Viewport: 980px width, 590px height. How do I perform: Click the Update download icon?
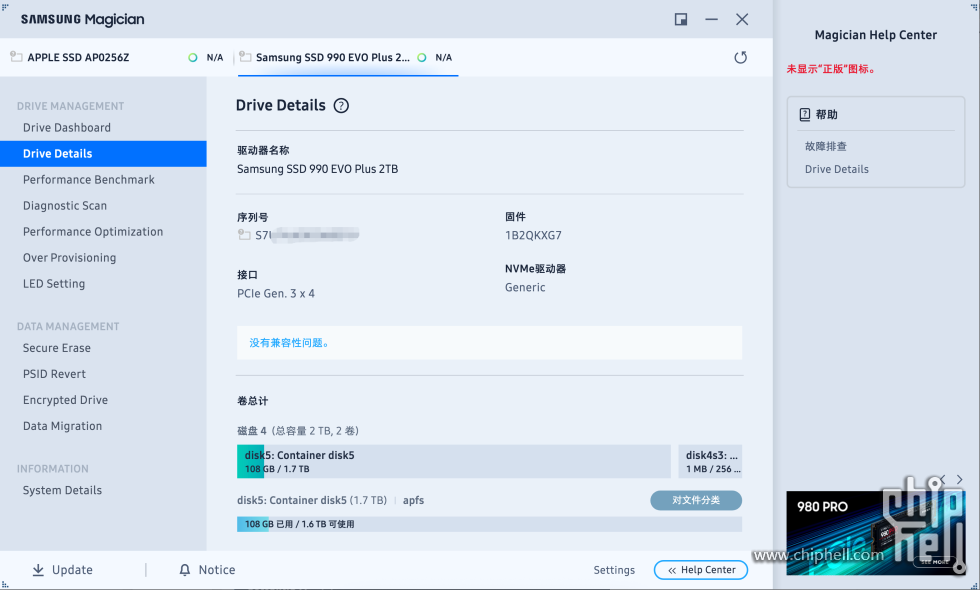tap(38, 569)
